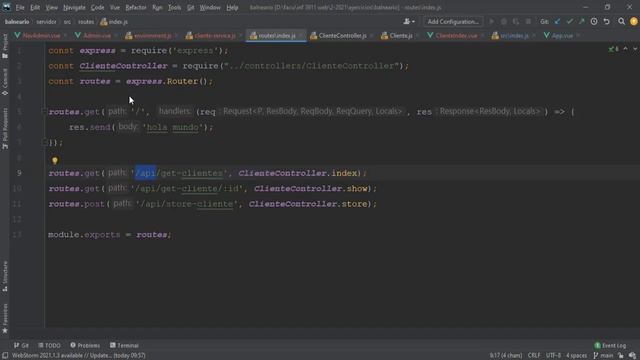Close the ClienteController.js tab
The width and height of the screenshot is (640, 360).
(371, 36)
